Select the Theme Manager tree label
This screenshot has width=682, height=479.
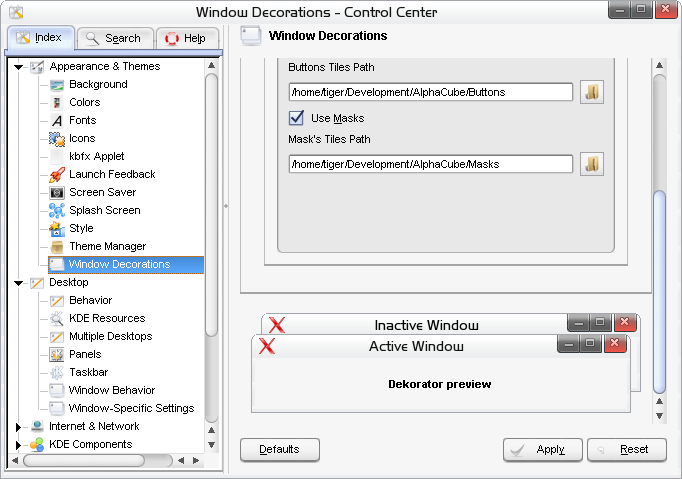(107, 246)
